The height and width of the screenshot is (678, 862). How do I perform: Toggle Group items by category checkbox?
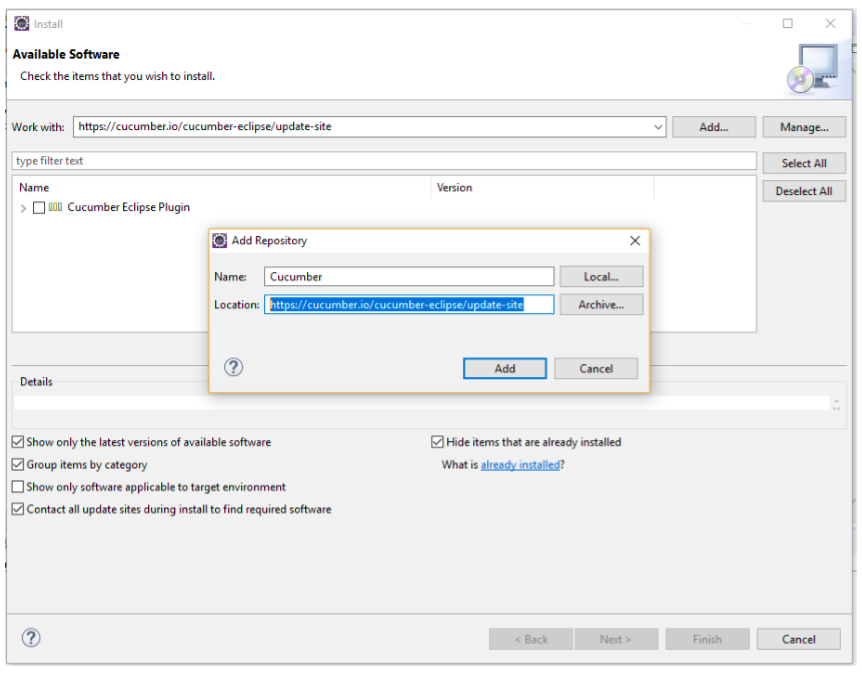pos(18,464)
